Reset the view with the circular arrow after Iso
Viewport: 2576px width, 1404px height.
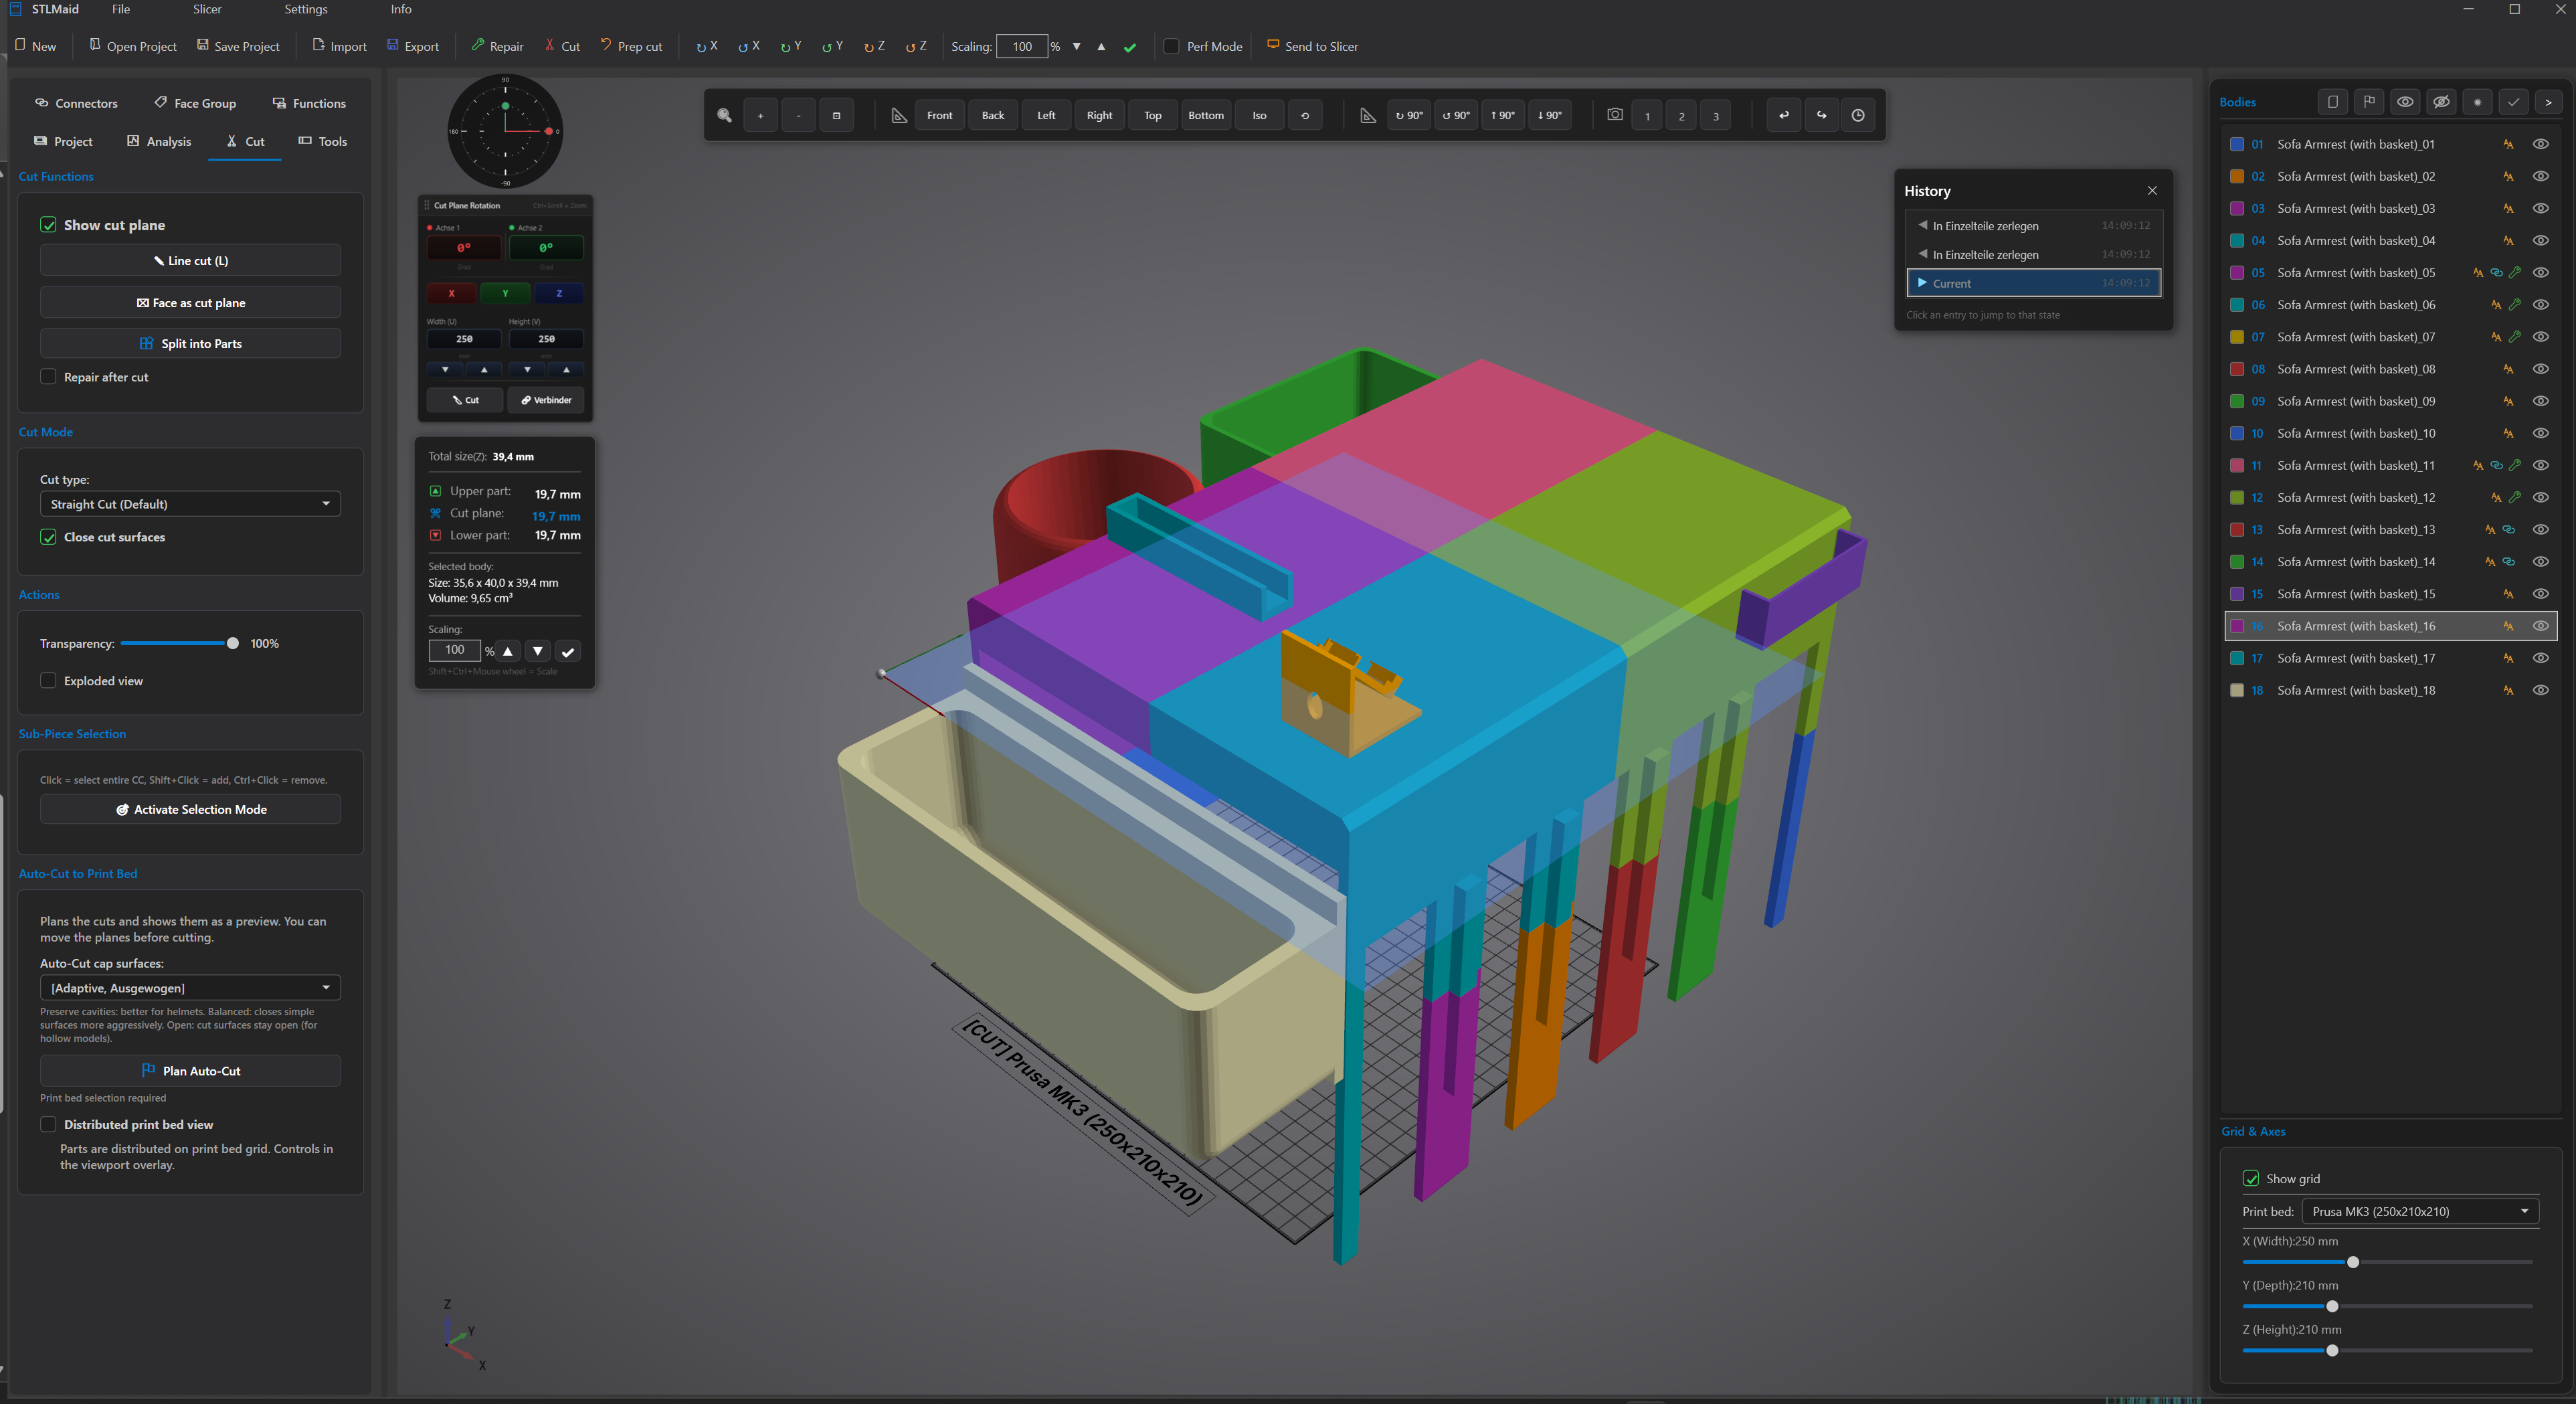(x=1305, y=115)
